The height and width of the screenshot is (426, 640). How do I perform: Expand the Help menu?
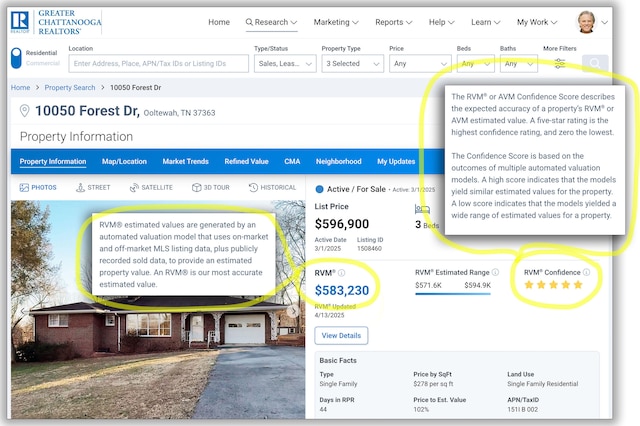coord(441,22)
